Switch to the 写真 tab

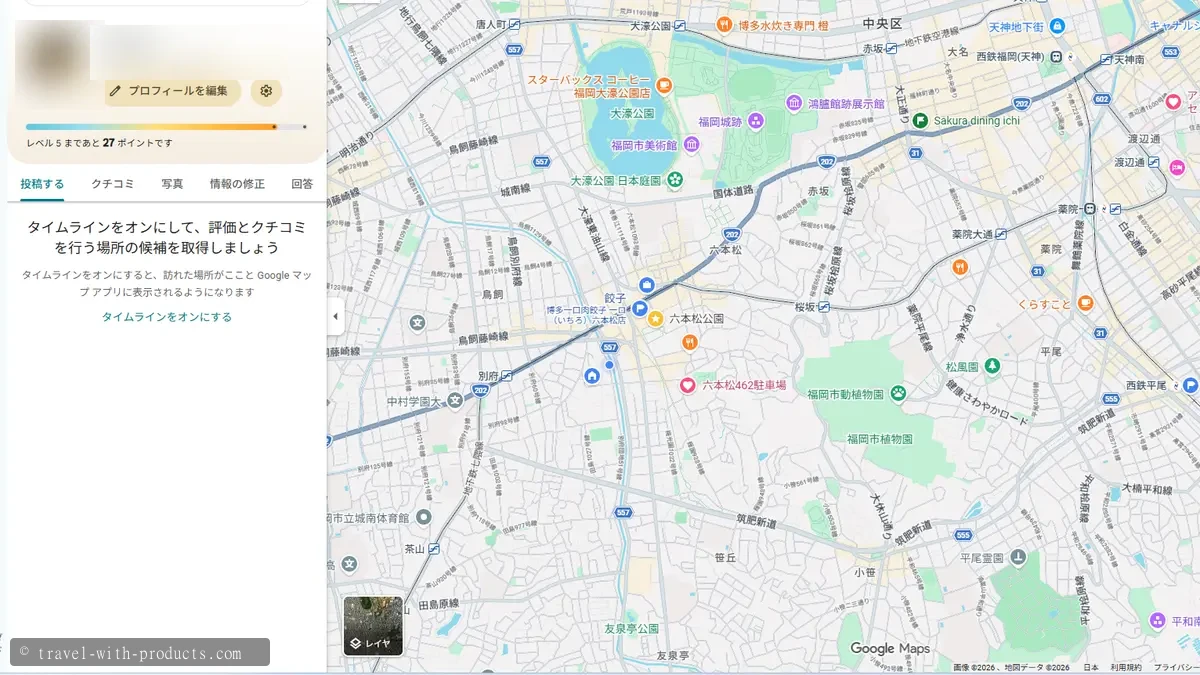click(x=173, y=184)
